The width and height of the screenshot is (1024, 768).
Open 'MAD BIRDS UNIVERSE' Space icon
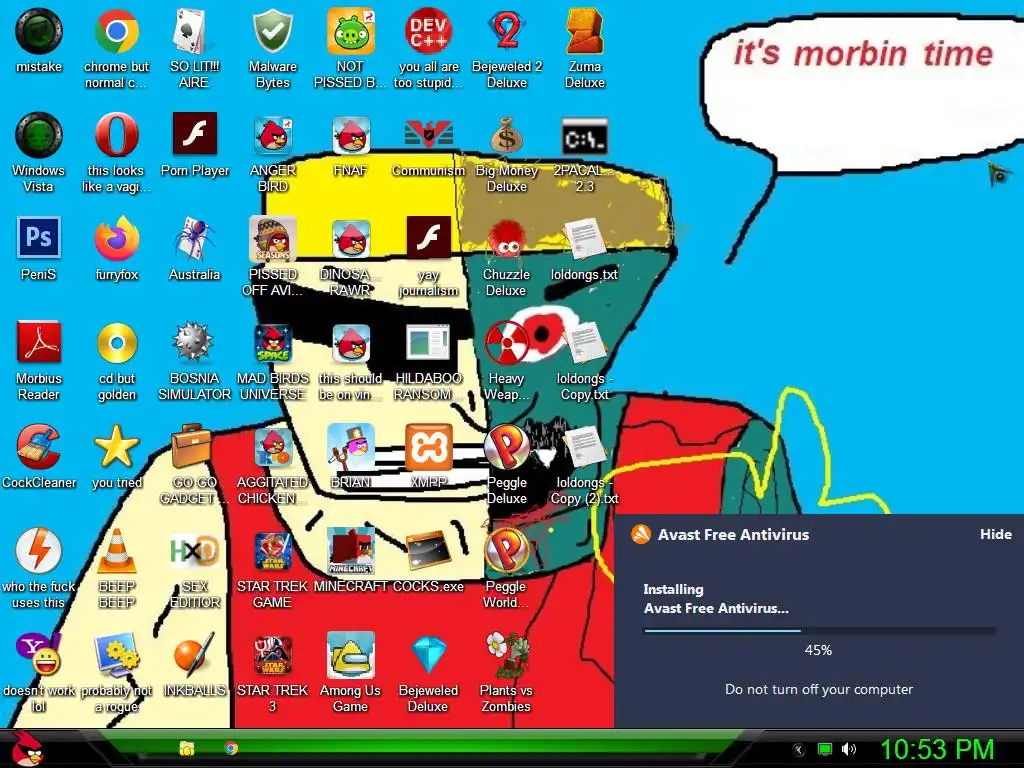tap(272, 343)
